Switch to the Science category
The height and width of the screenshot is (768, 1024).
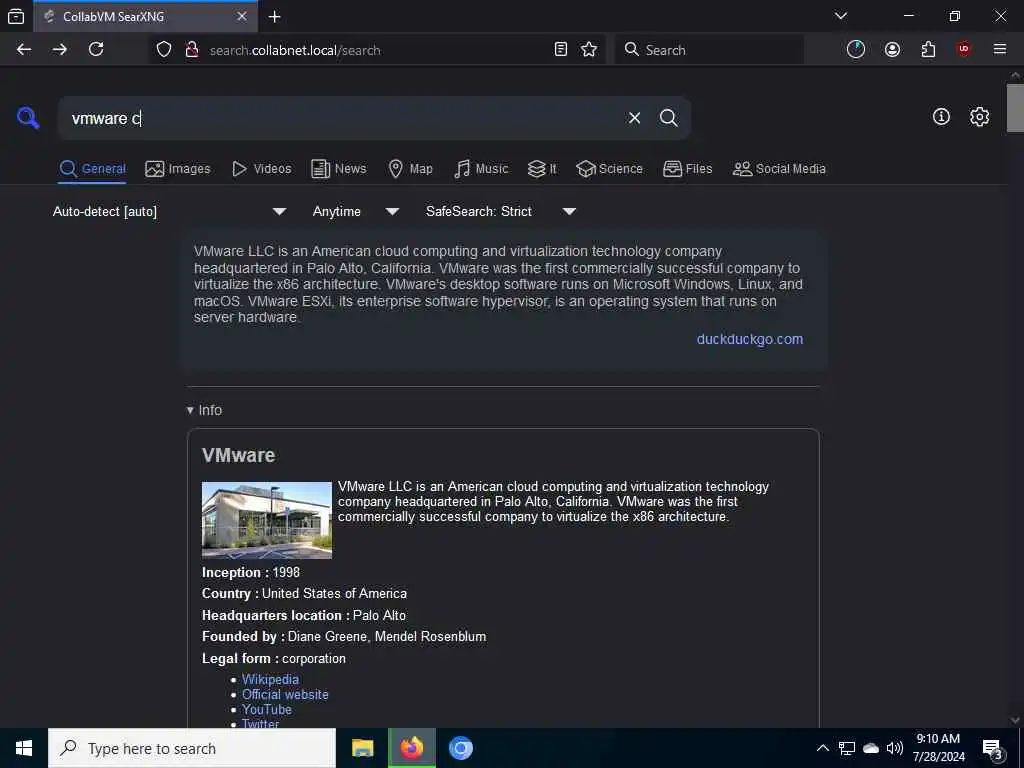(x=609, y=169)
